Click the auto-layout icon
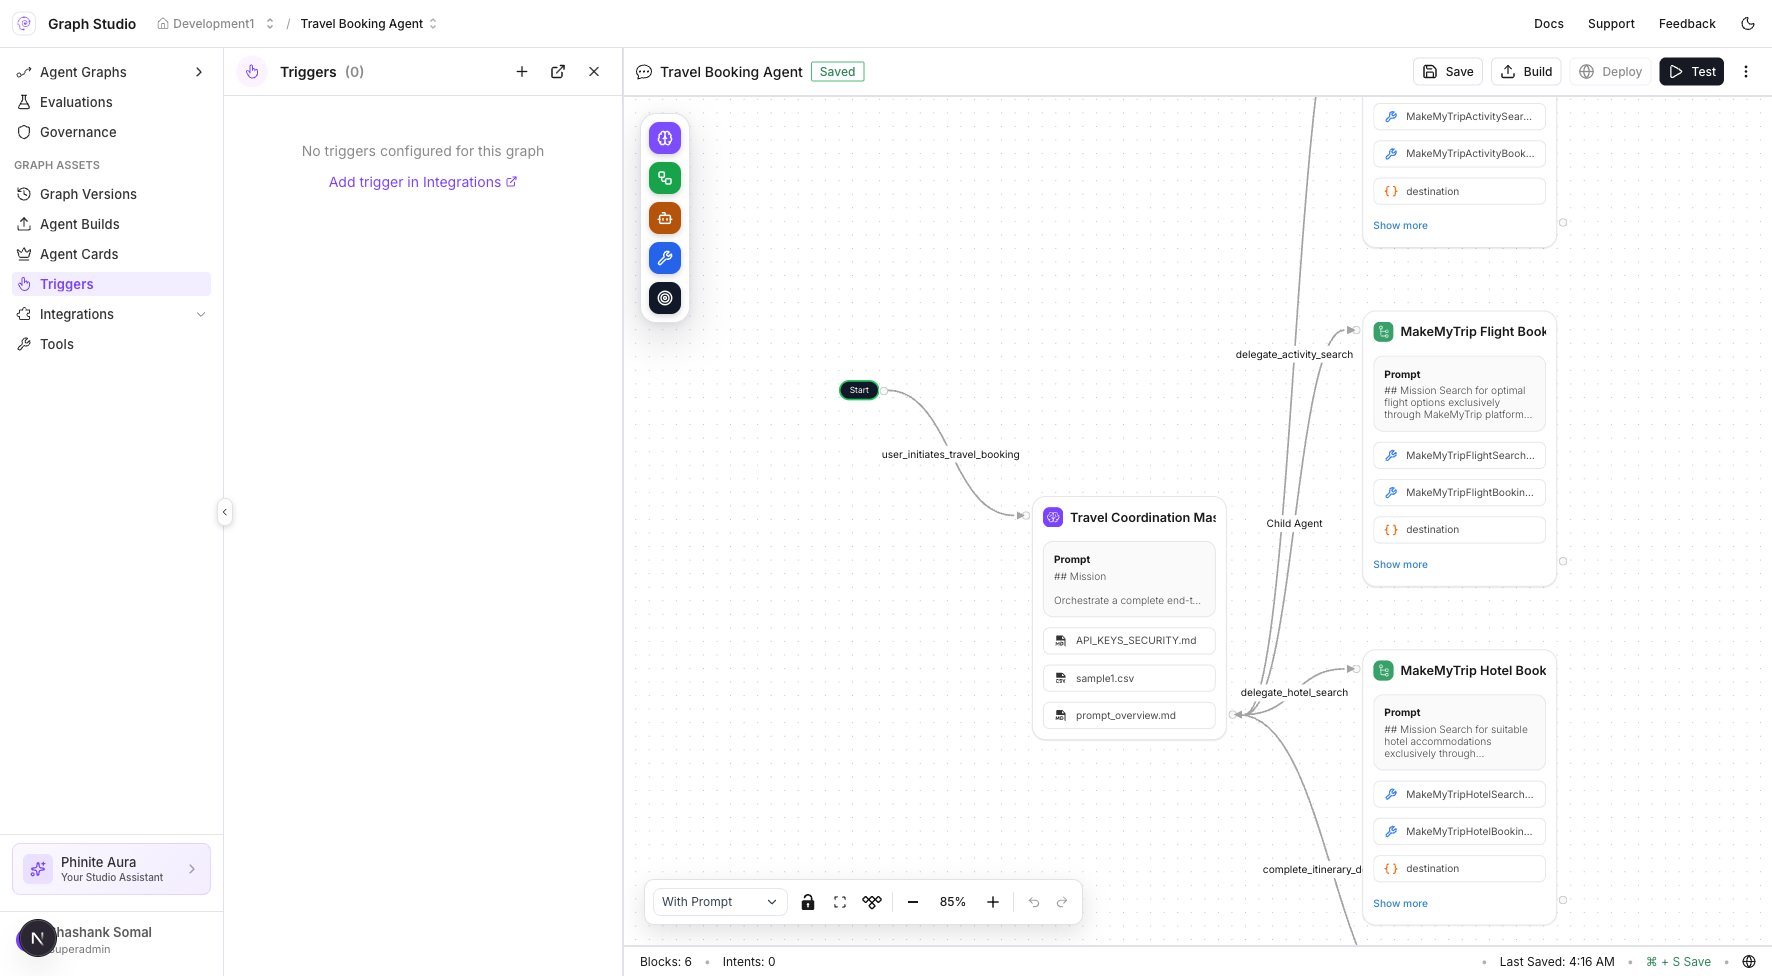 pyautogui.click(x=872, y=902)
